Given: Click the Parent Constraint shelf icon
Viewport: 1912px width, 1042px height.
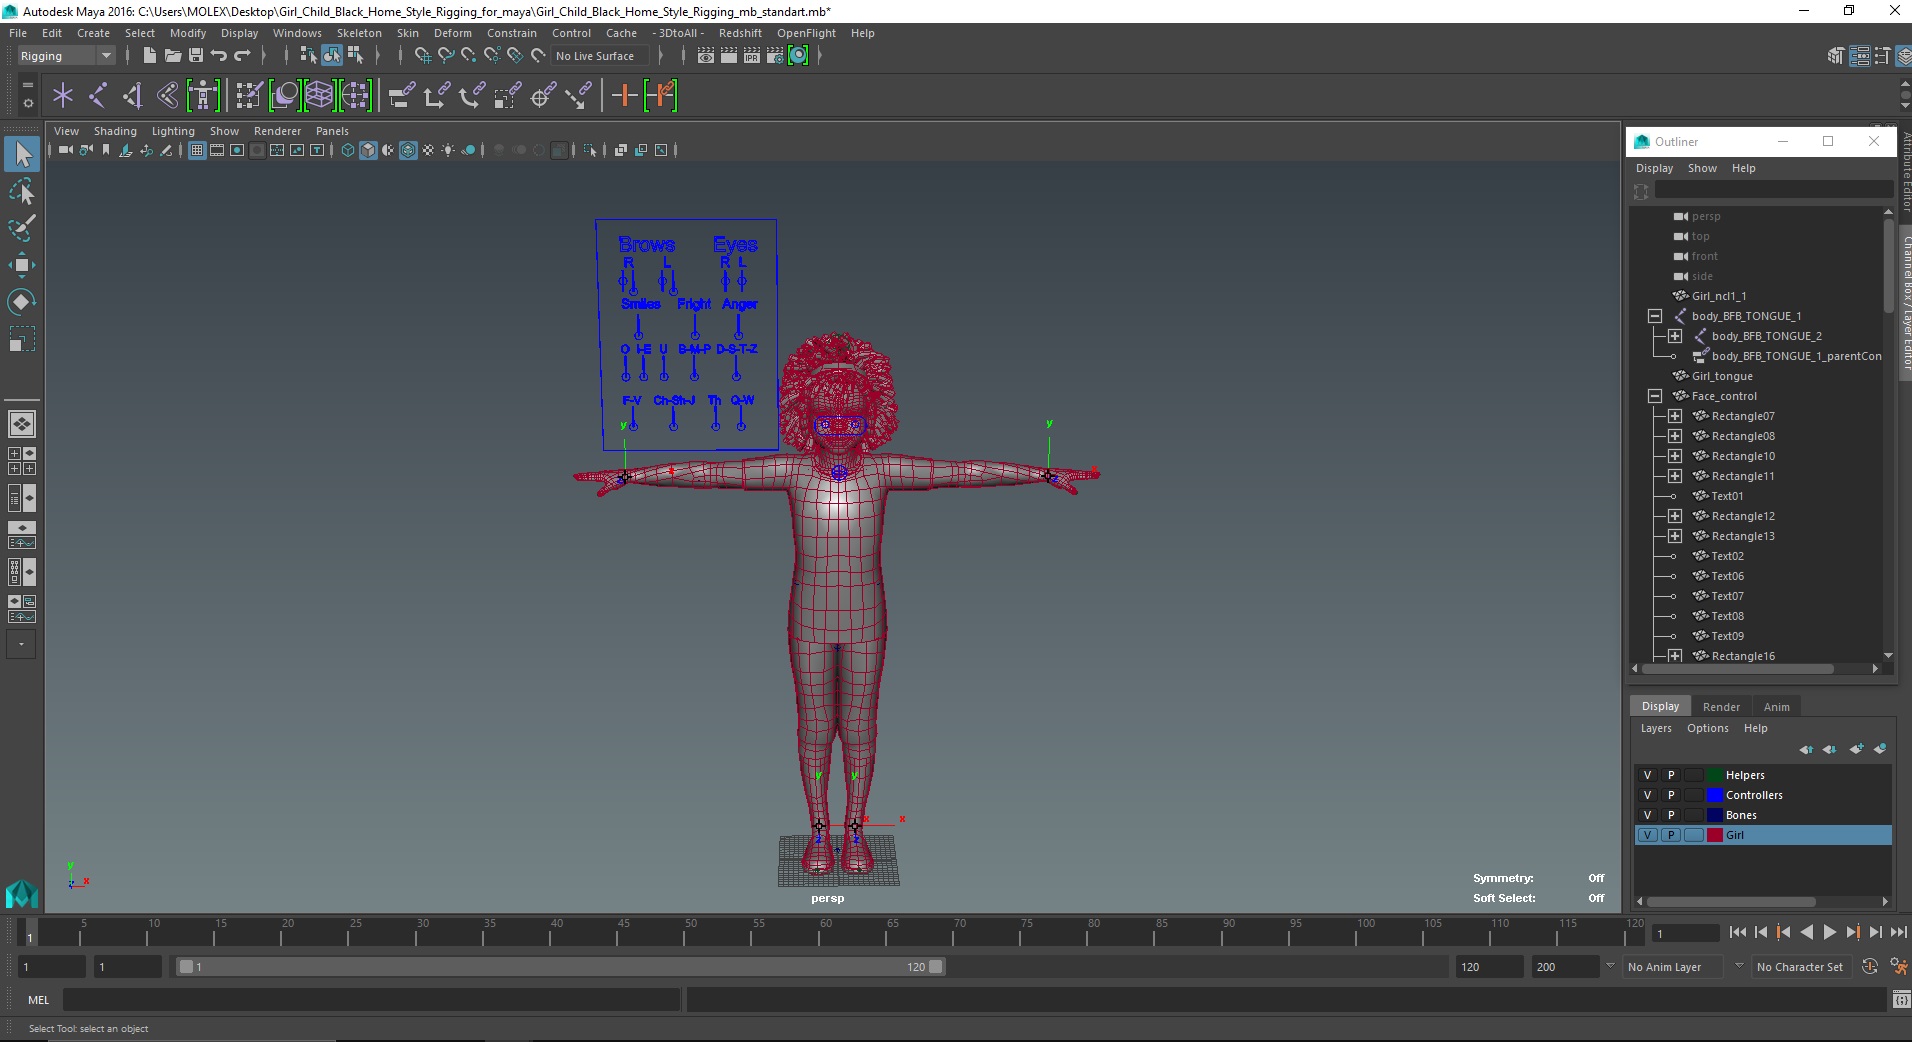Looking at the screenshot, I should pyautogui.click(x=401, y=96).
